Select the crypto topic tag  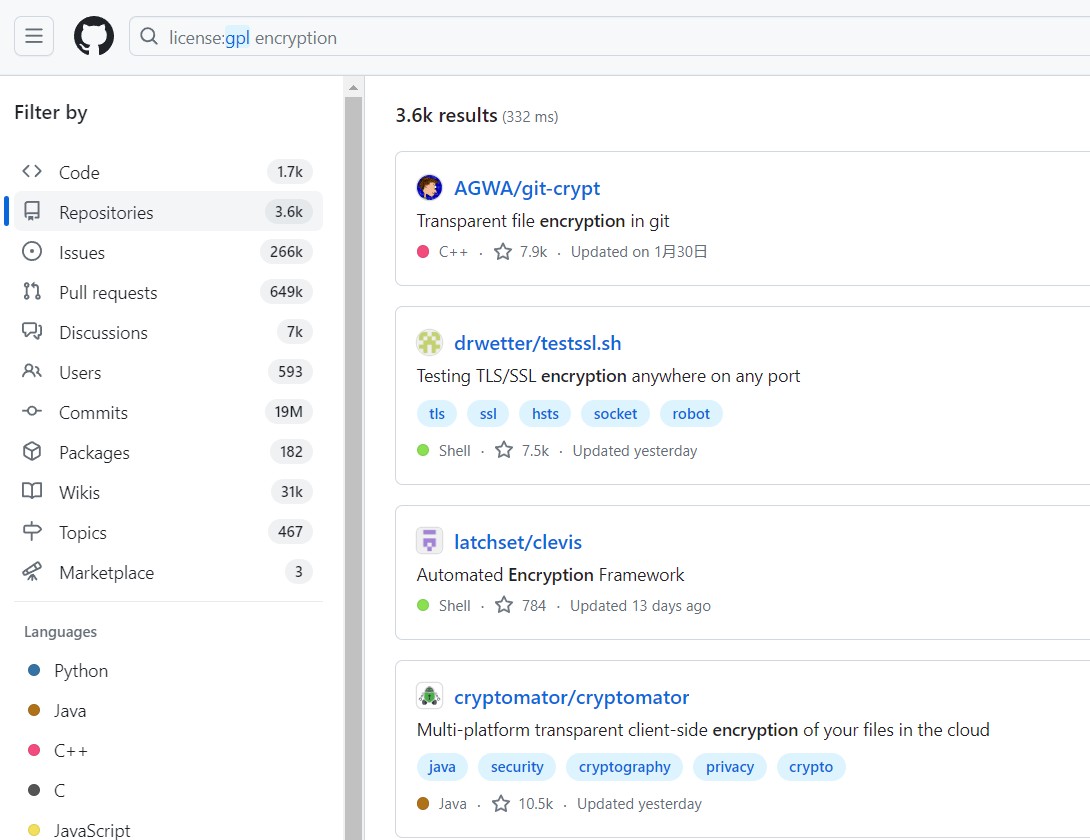tap(811, 767)
